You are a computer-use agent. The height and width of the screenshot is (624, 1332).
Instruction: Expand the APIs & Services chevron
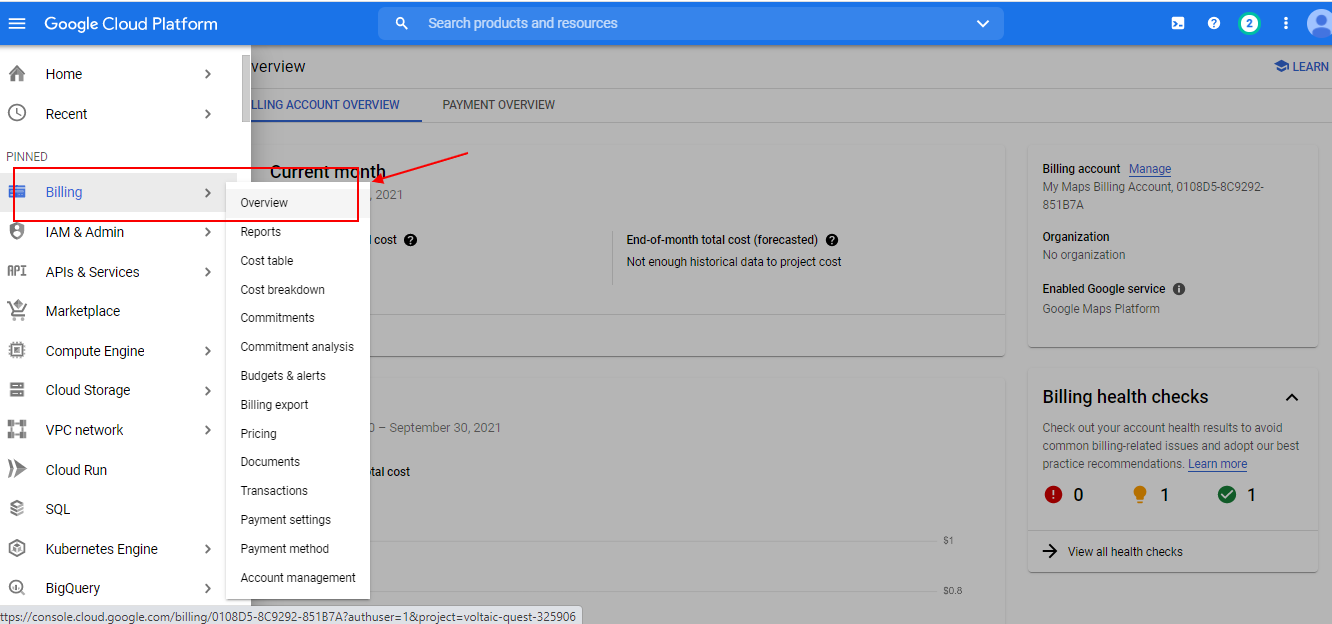(208, 272)
